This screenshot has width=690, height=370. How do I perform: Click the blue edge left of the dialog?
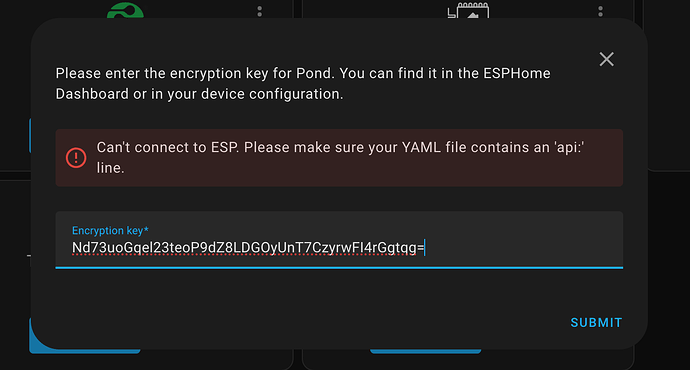(x=30, y=135)
